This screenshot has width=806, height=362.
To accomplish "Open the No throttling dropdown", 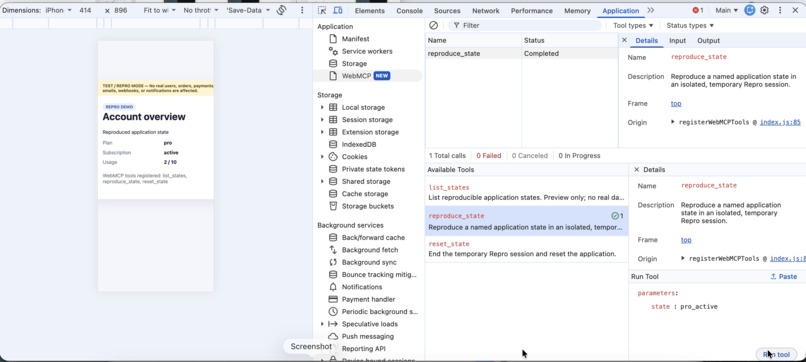I will (x=200, y=10).
